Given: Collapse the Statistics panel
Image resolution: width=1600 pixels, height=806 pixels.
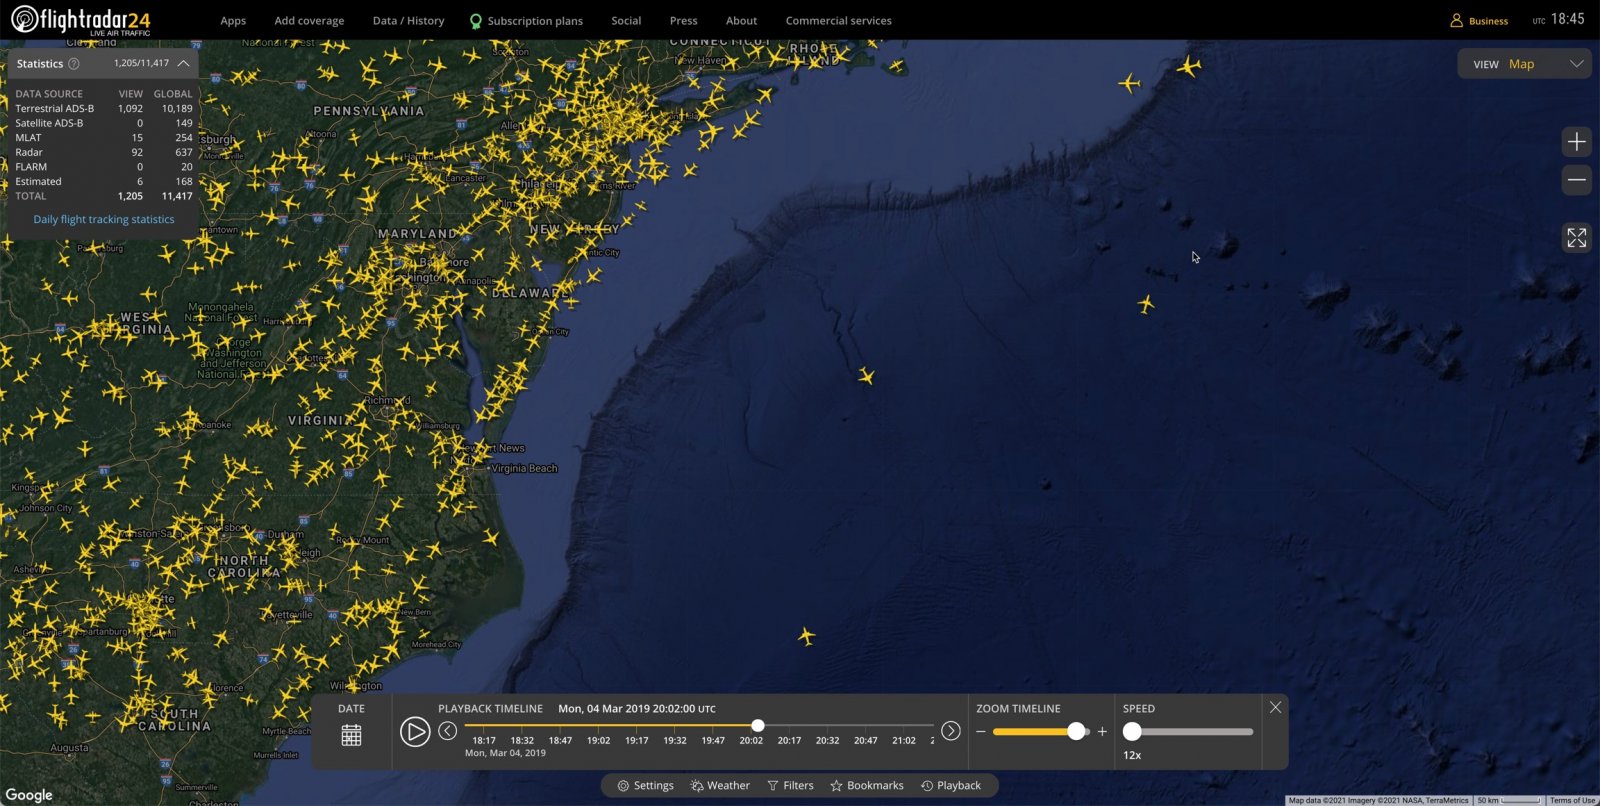Looking at the screenshot, I should [x=184, y=63].
